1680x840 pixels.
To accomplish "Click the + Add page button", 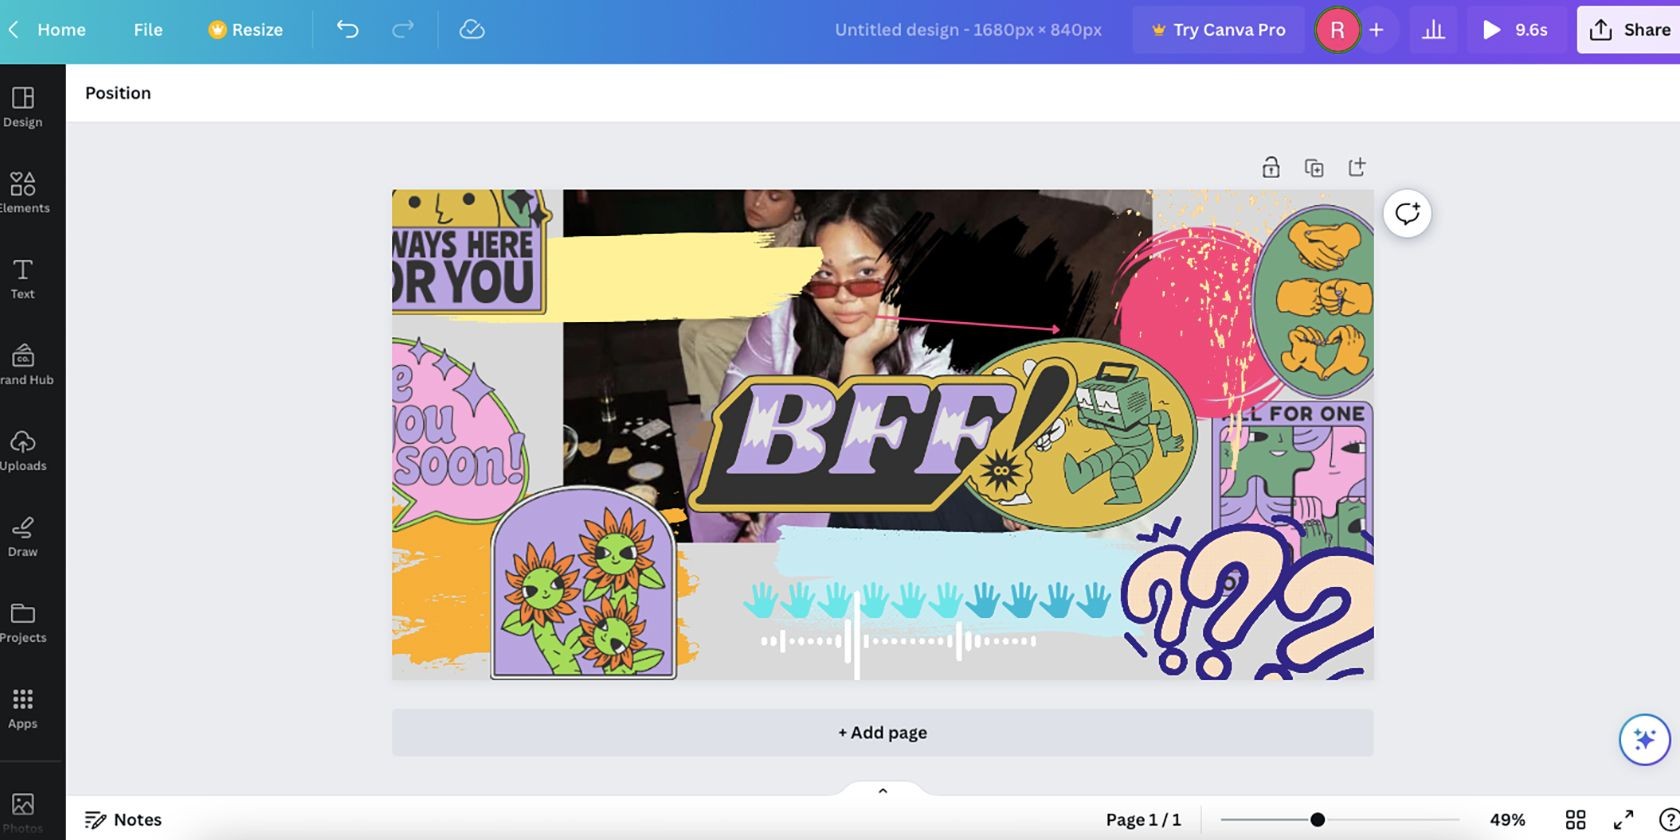I will pyautogui.click(x=883, y=733).
